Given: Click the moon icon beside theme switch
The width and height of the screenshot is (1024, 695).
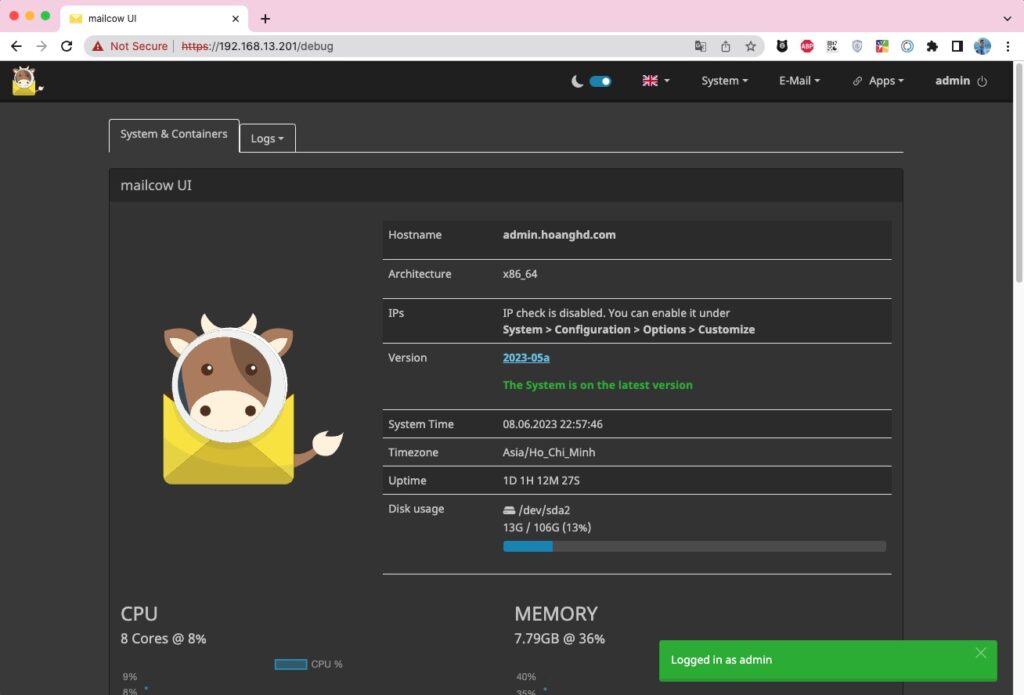Looking at the screenshot, I should point(577,81).
